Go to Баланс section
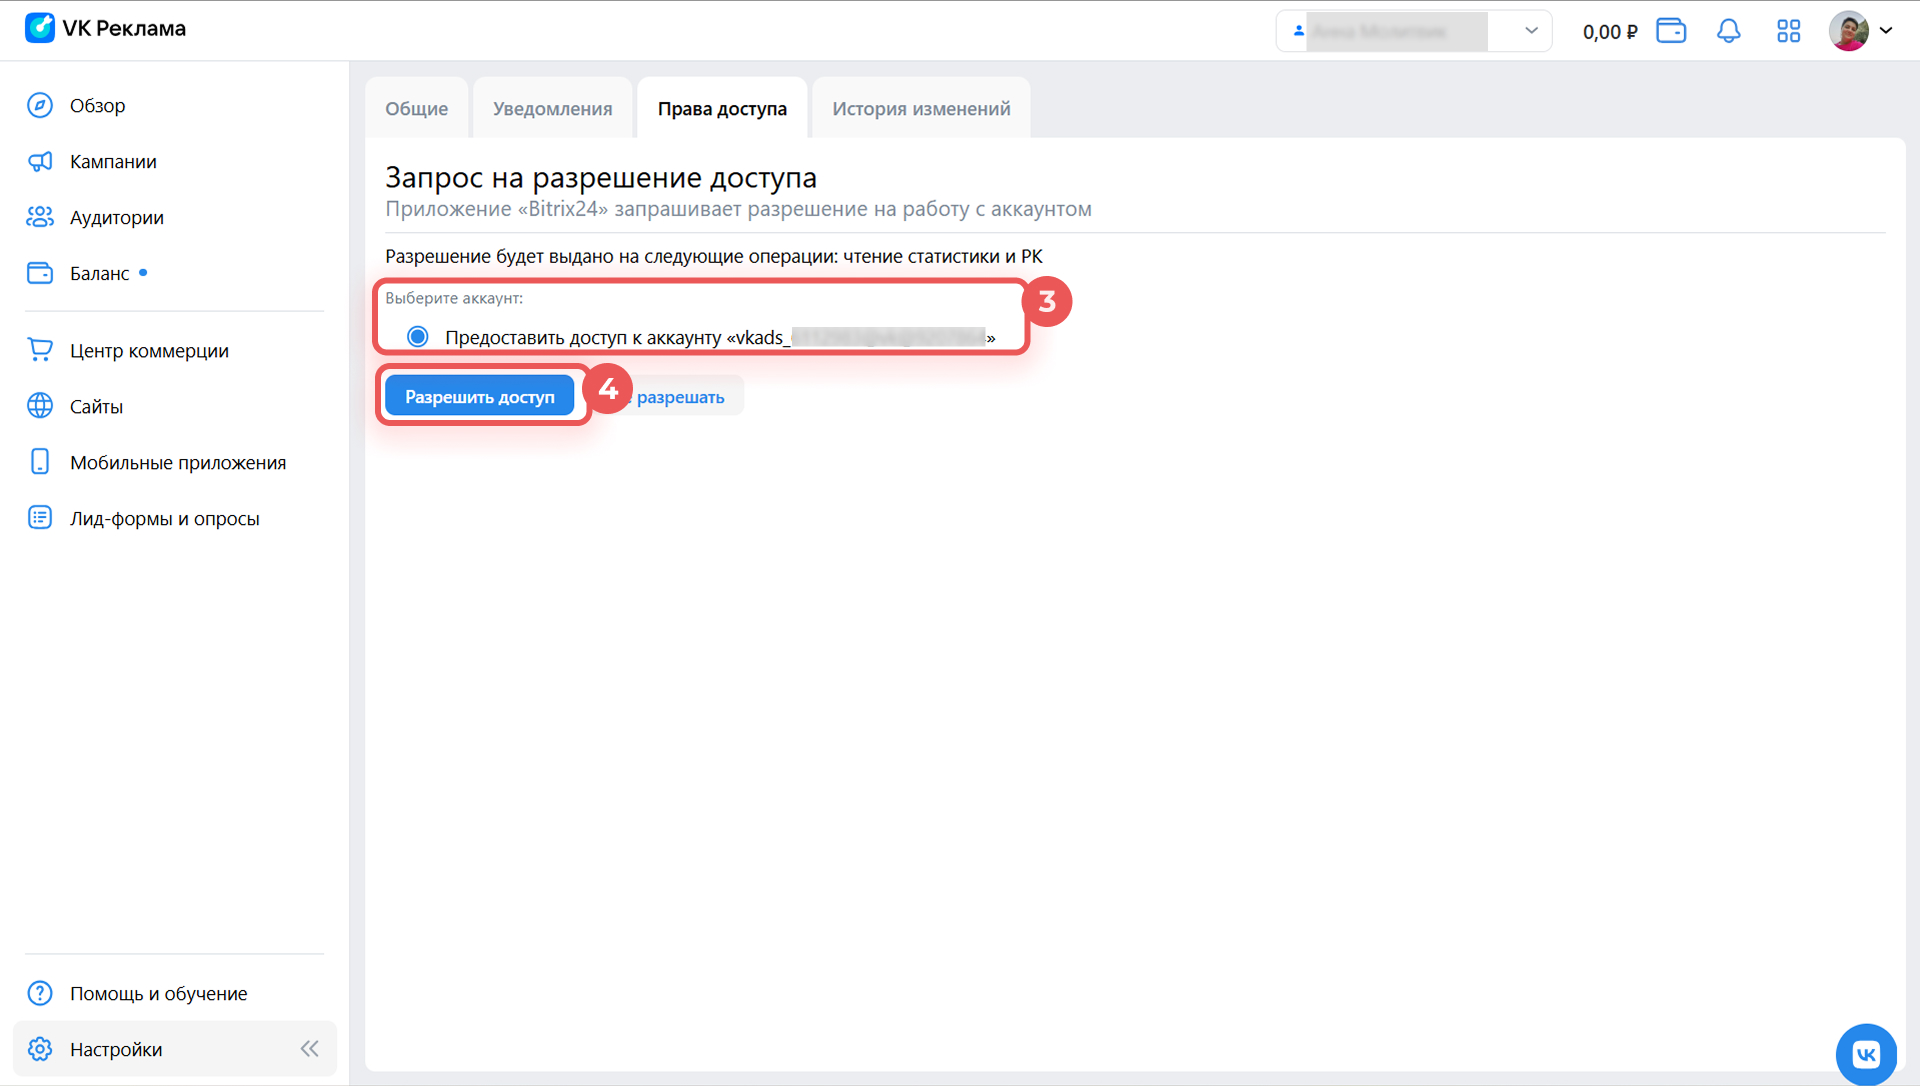Screen dimensions: 1920x1086 [100, 273]
